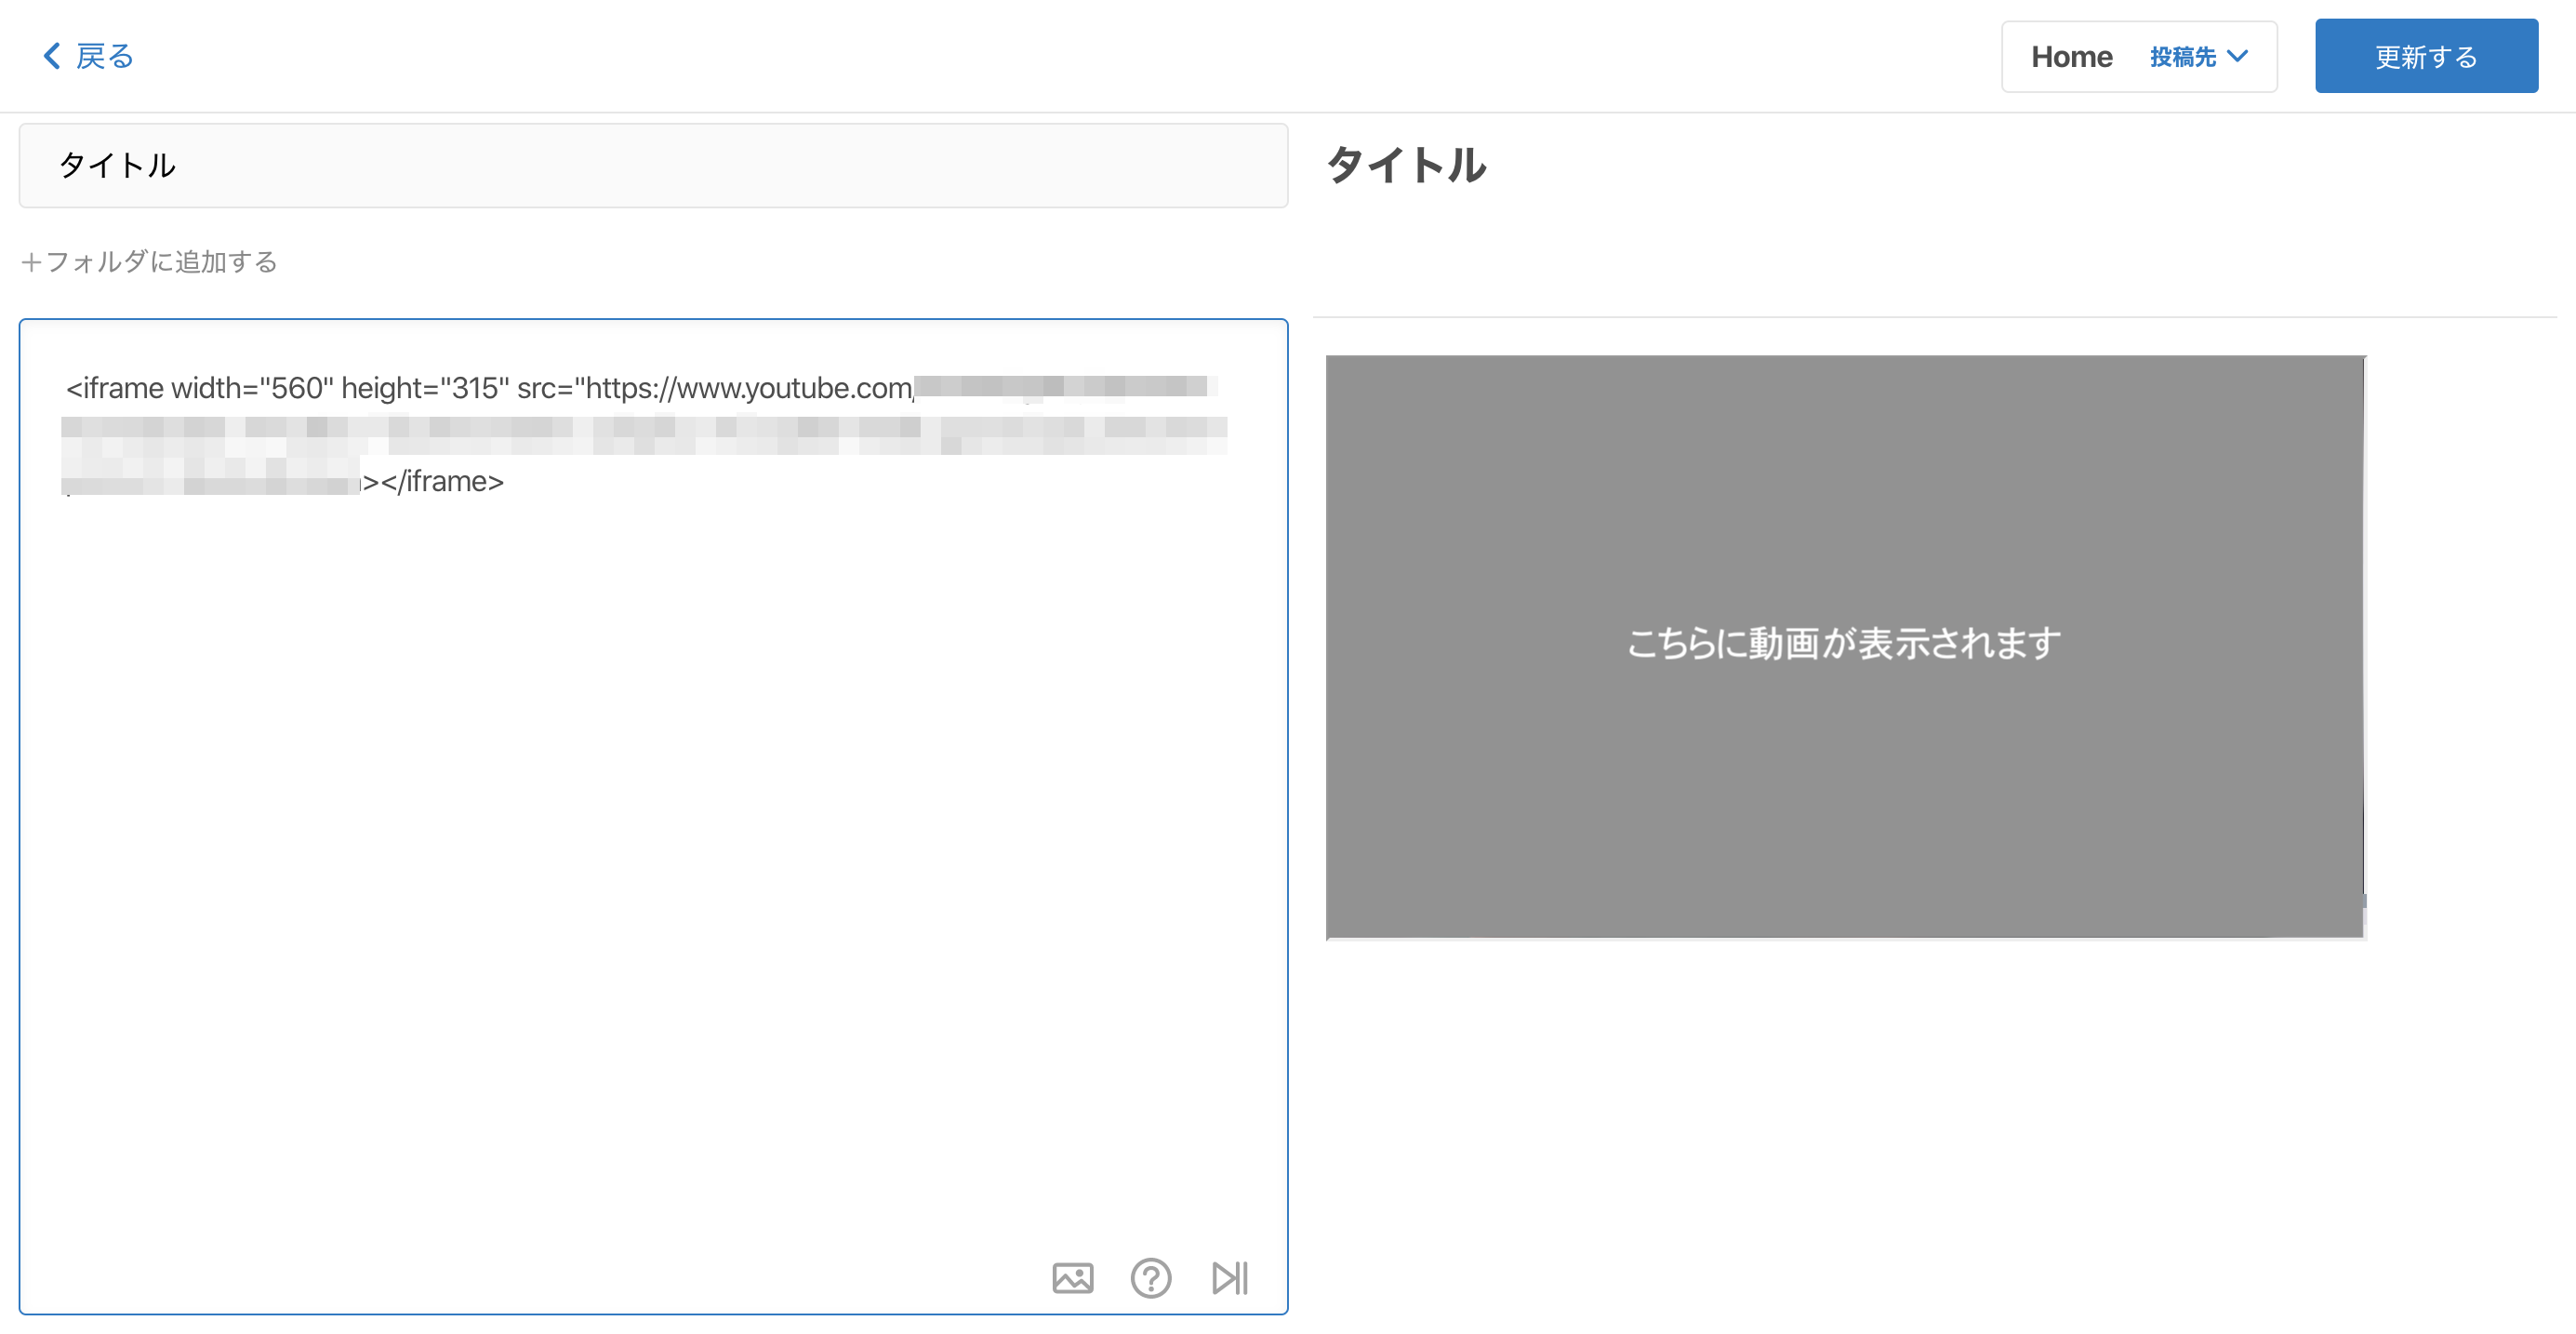2576x1334 pixels.
Task: Click the preview タイトル heading
Action: pyautogui.click(x=1406, y=165)
